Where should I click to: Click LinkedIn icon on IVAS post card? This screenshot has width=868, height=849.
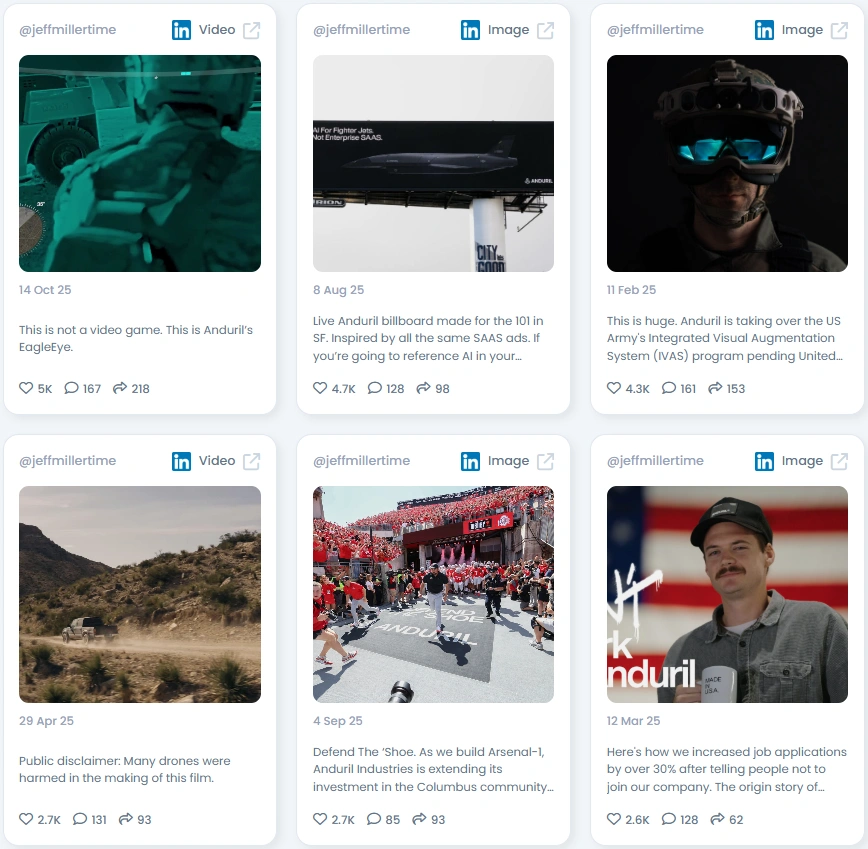(764, 30)
